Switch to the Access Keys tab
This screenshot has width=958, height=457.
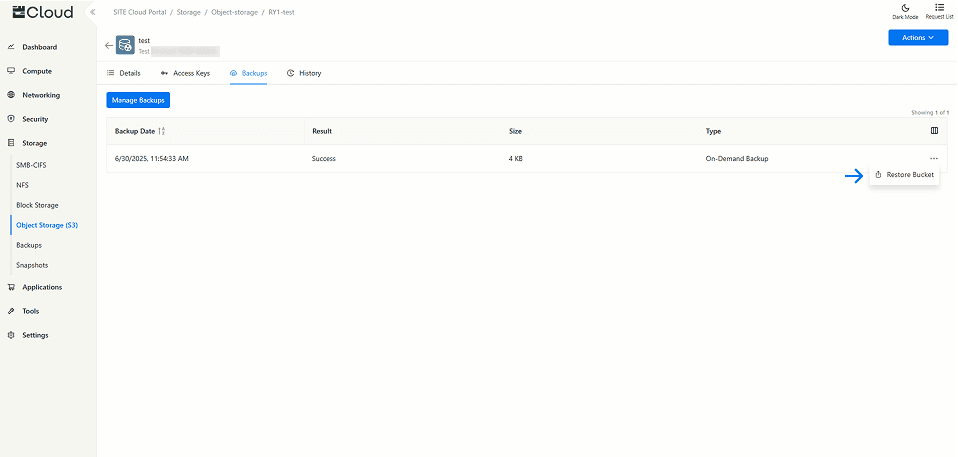(x=185, y=73)
